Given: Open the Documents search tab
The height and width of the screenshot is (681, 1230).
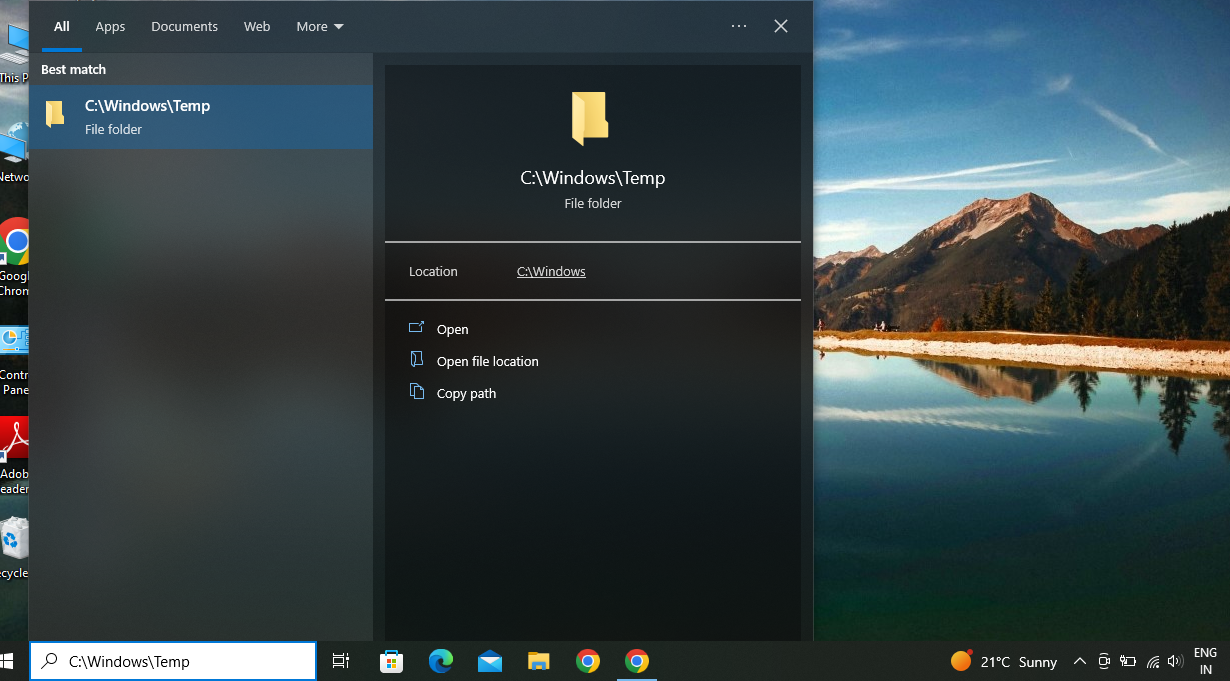Looking at the screenshot, I should [184, 27].
